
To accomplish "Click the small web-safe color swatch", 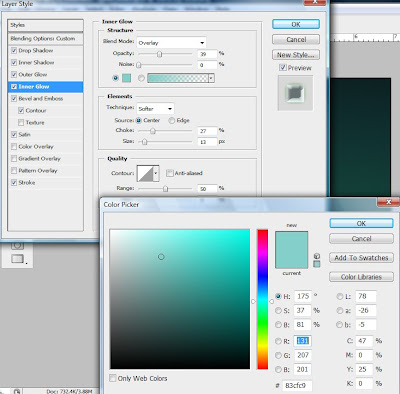I will [x=317, y=264].
